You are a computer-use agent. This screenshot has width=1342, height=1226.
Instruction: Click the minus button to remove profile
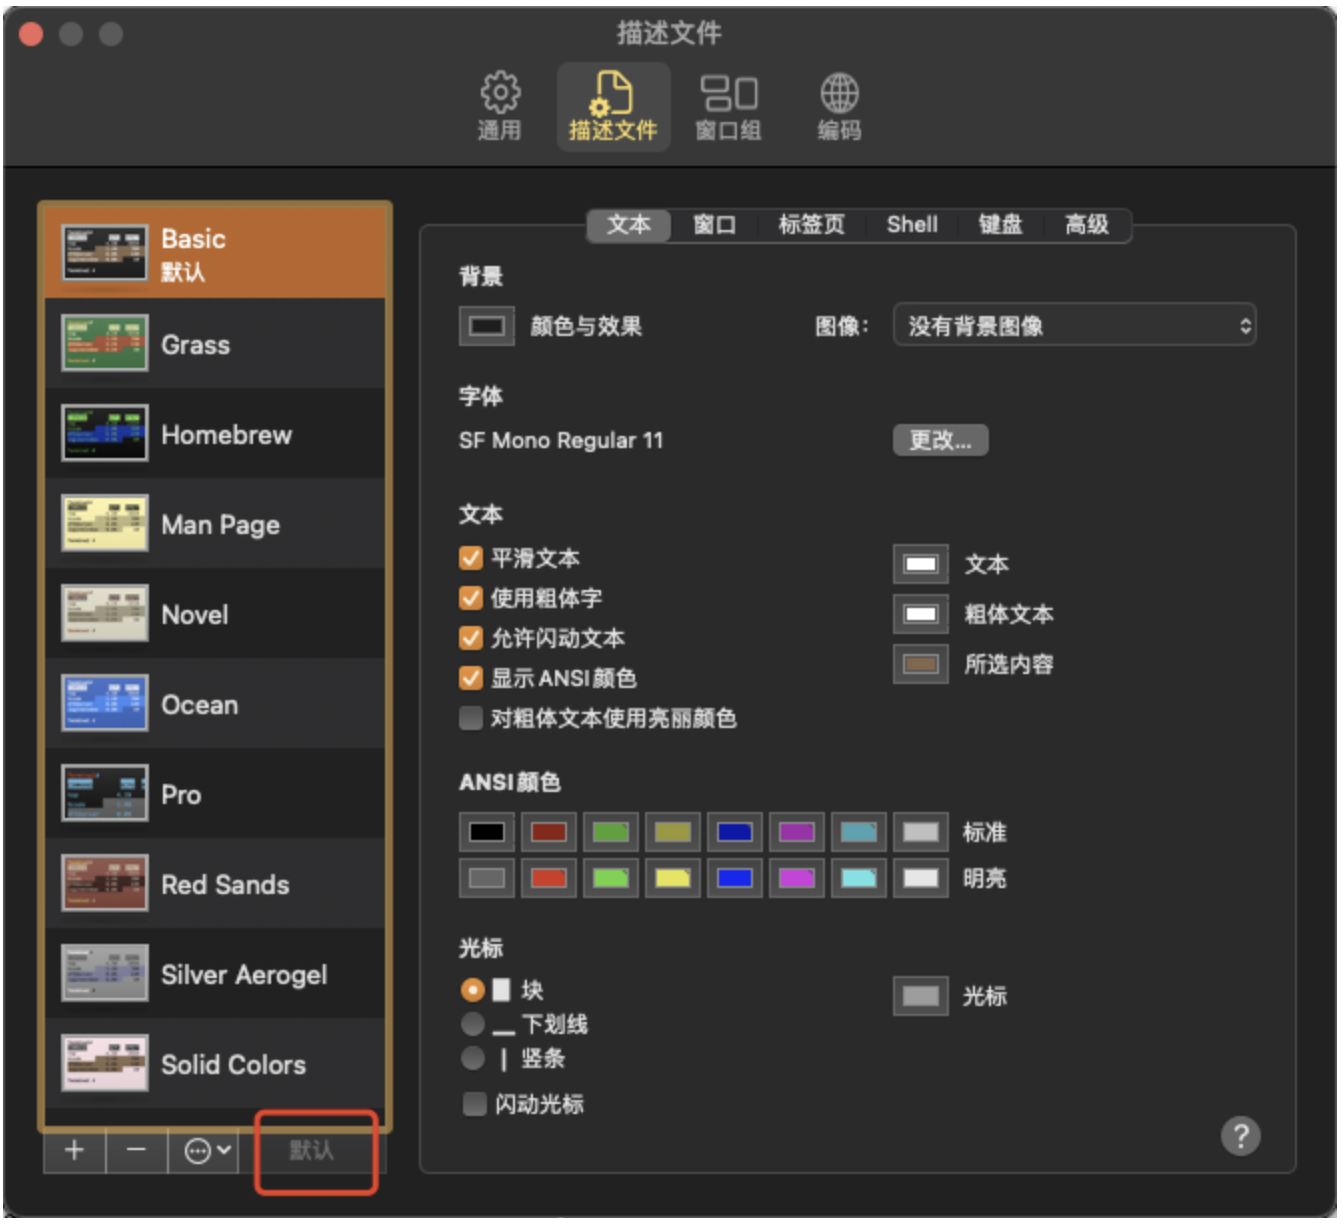[136, 1150]
